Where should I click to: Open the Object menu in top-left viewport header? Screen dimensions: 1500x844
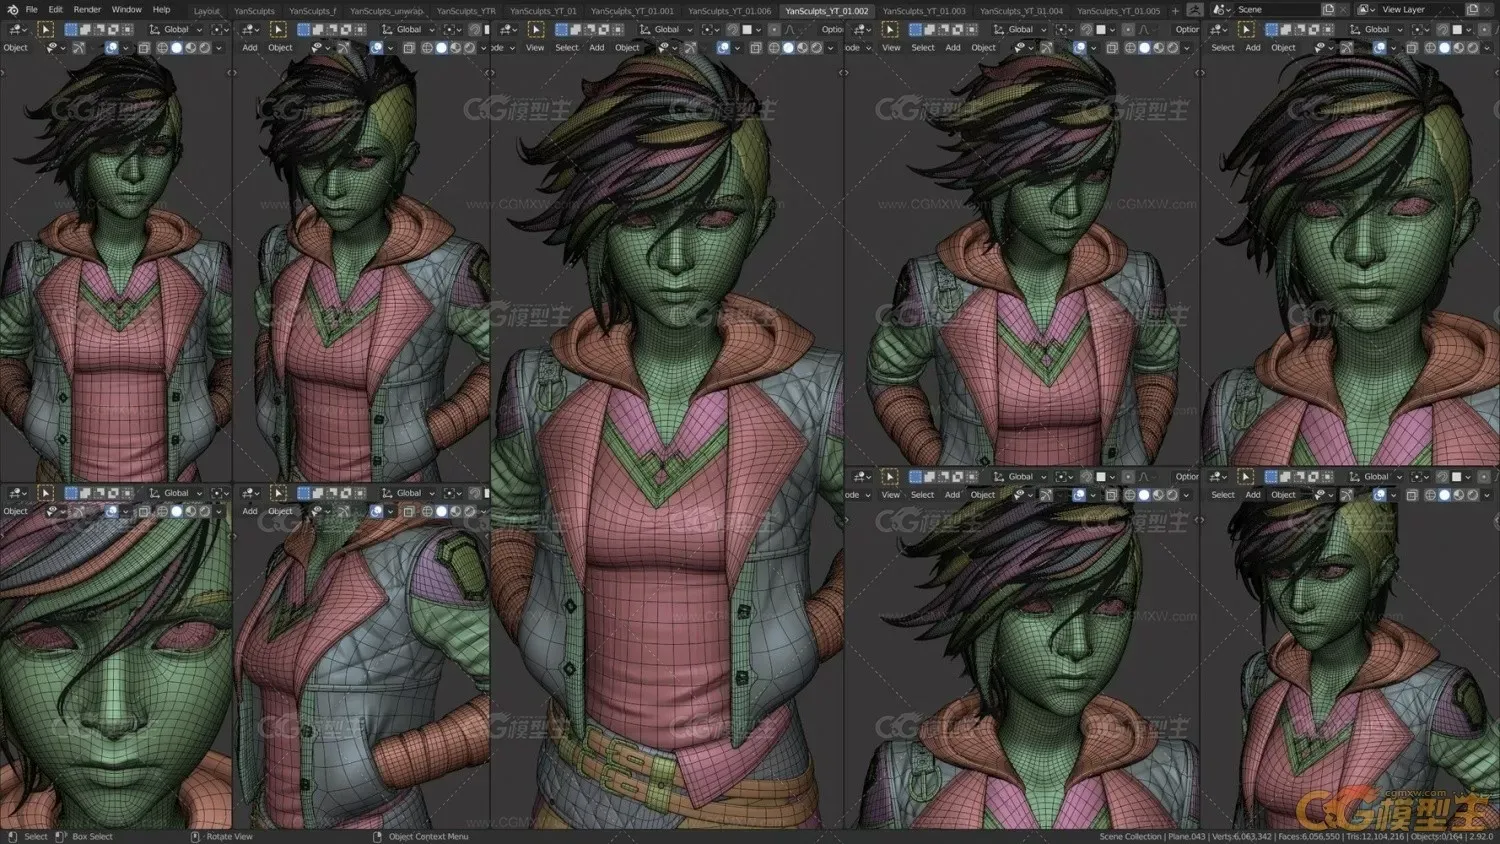[16, 48]
